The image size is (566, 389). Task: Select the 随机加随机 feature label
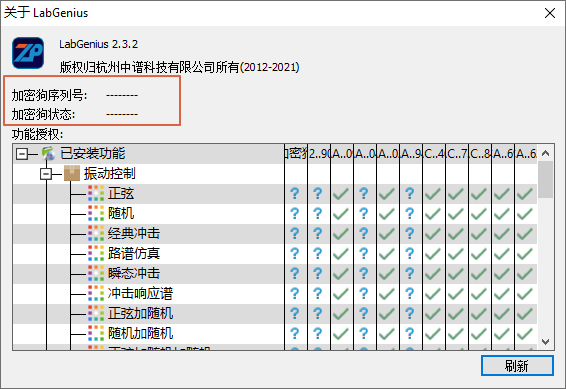(140, 333)
